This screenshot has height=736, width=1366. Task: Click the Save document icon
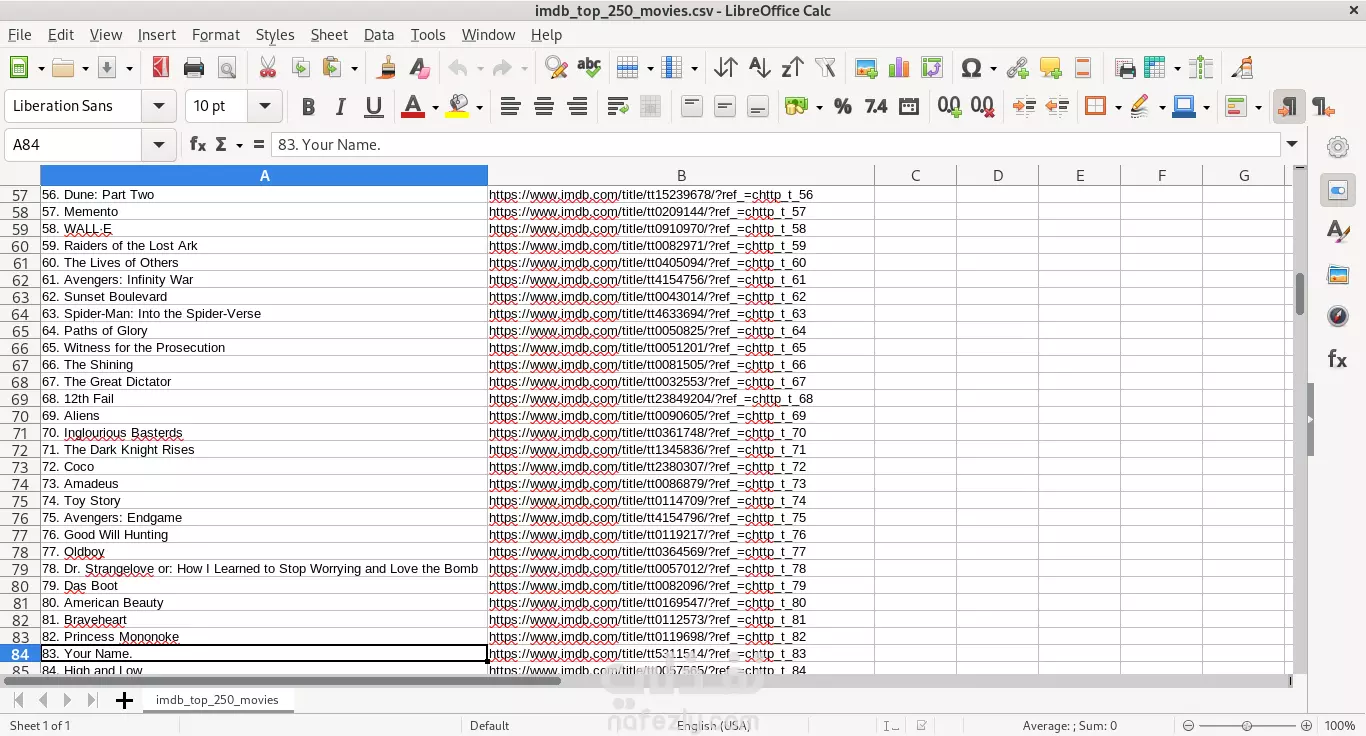click(106, 68)
